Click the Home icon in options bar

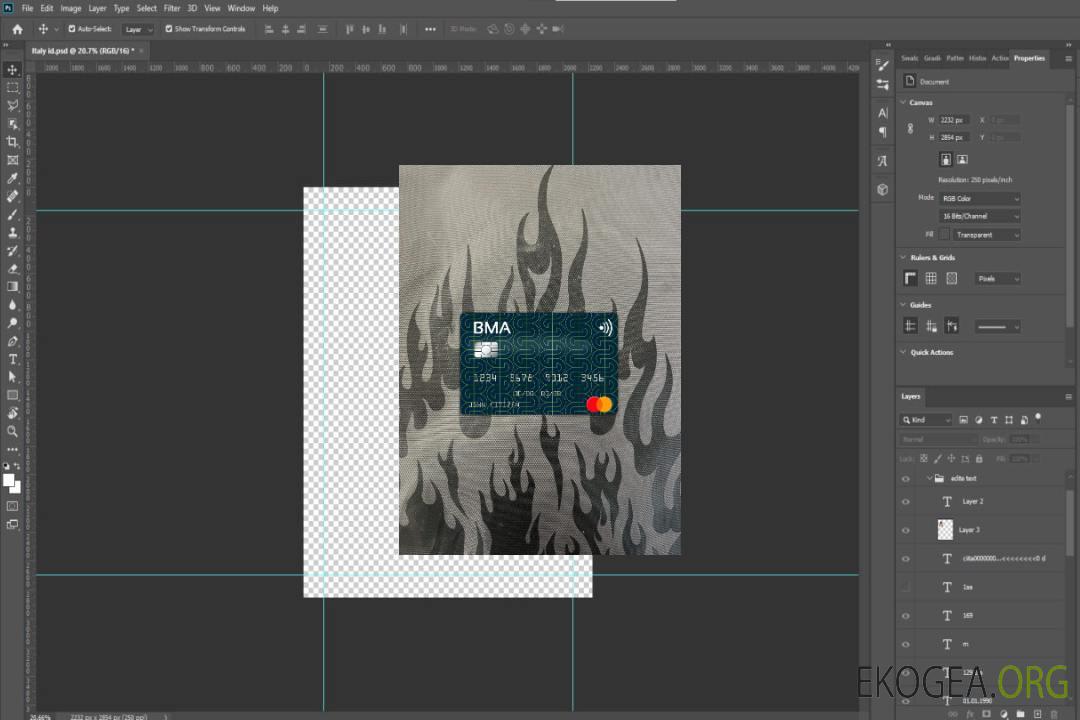click(17, 29)
